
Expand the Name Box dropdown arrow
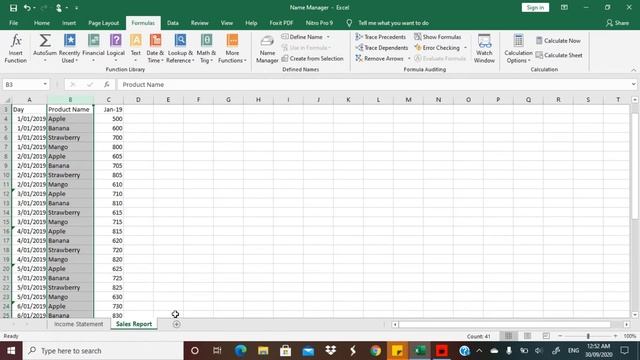(x=45, y=84)
